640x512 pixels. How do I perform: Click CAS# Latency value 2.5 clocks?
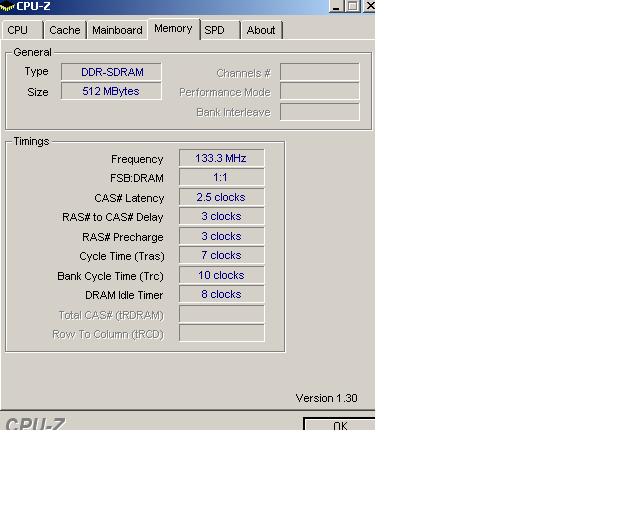(221, 197)
